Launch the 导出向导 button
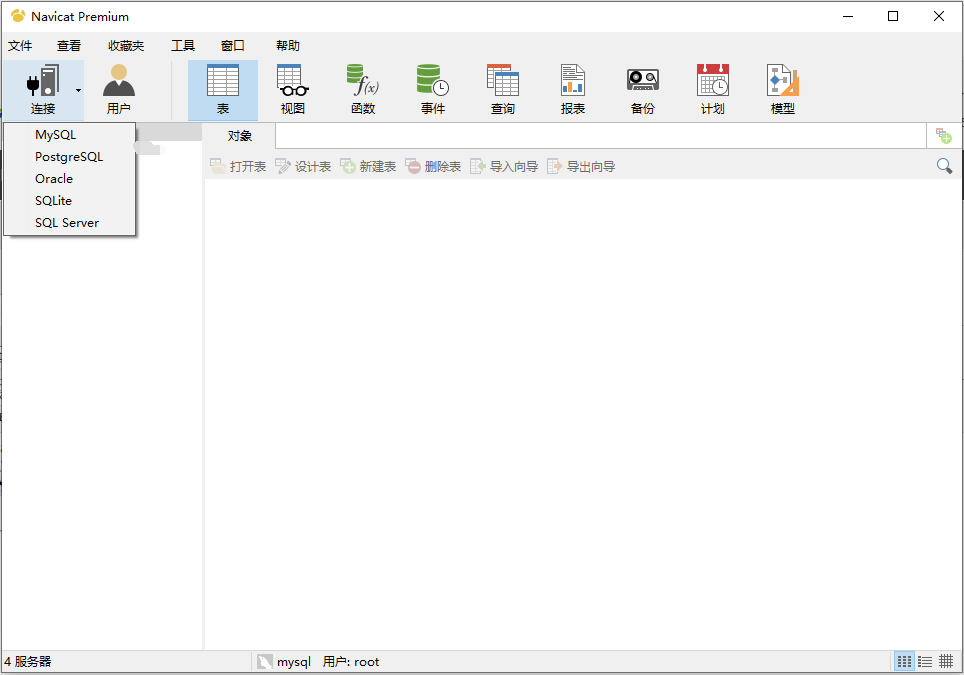This screenshot has height=675, width=964. [581, 167]
